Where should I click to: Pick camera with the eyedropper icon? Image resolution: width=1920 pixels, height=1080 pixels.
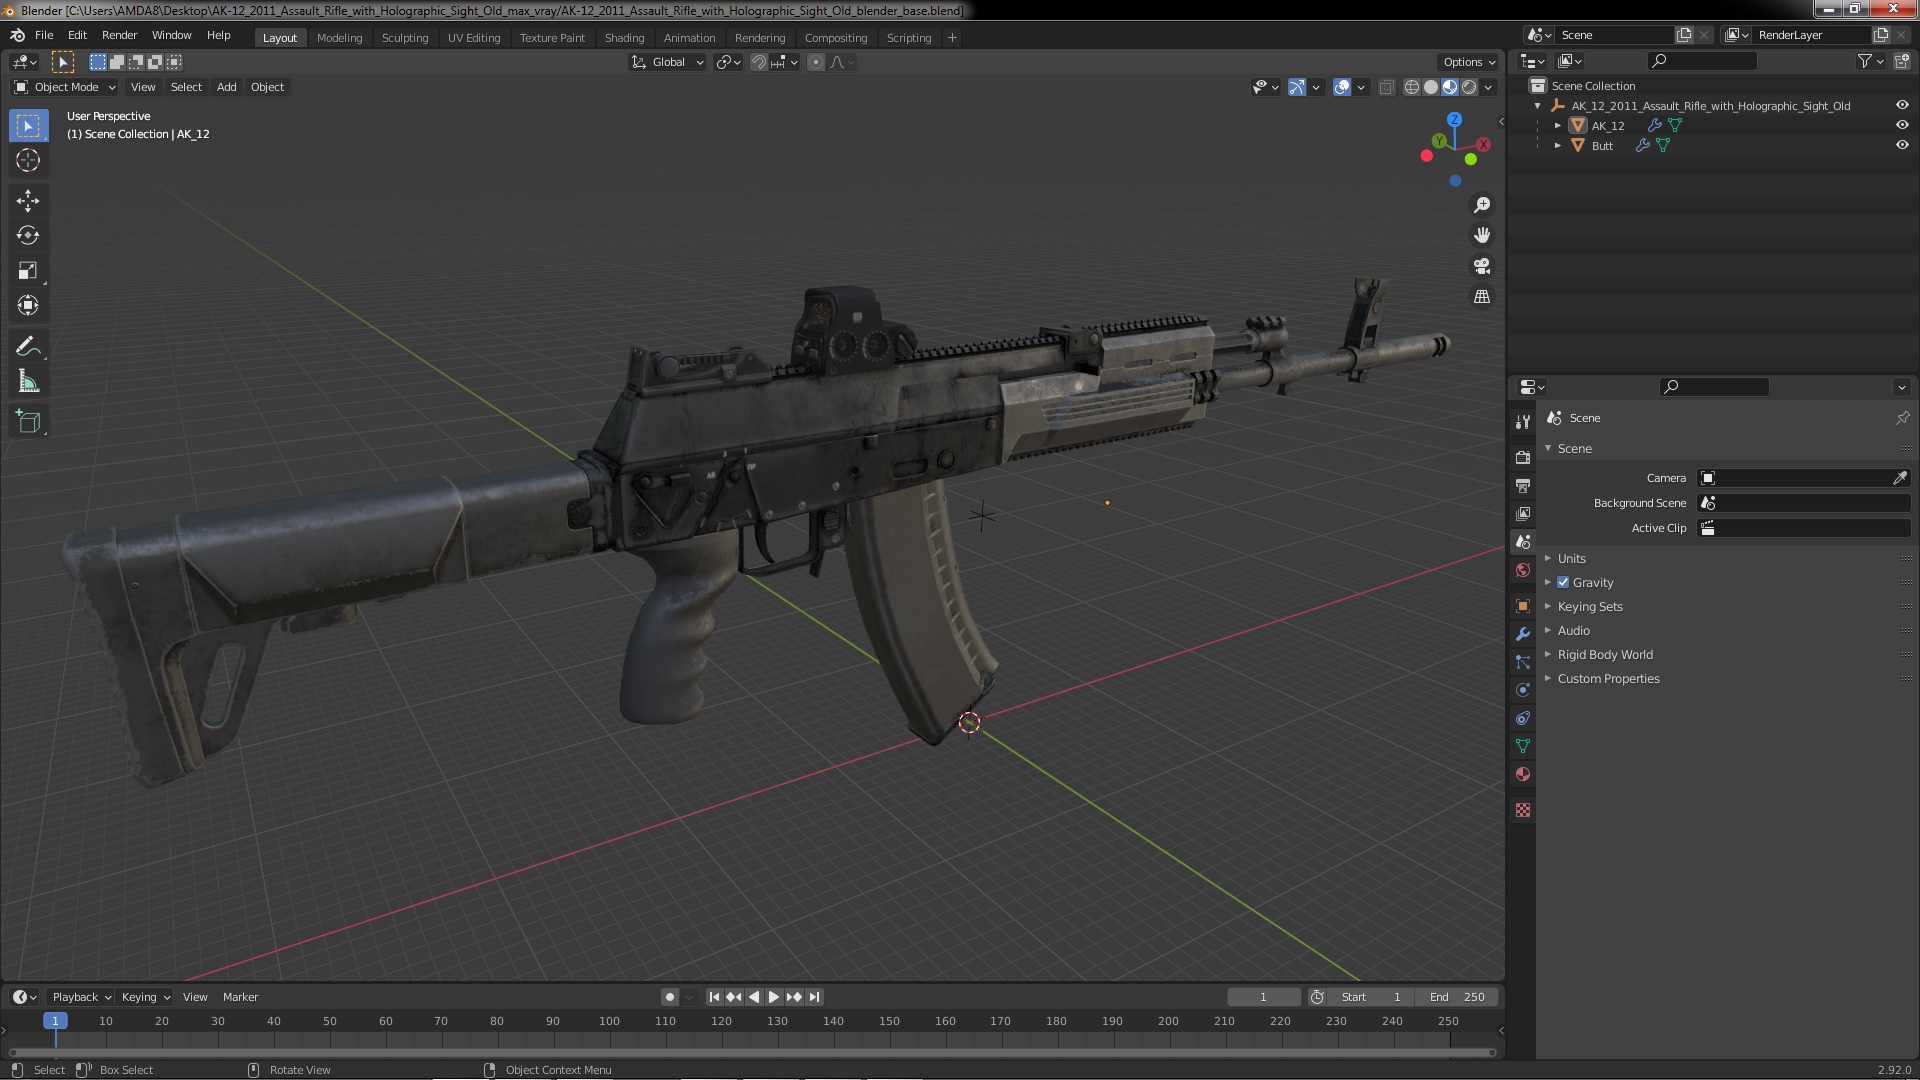coord(1899,478)
